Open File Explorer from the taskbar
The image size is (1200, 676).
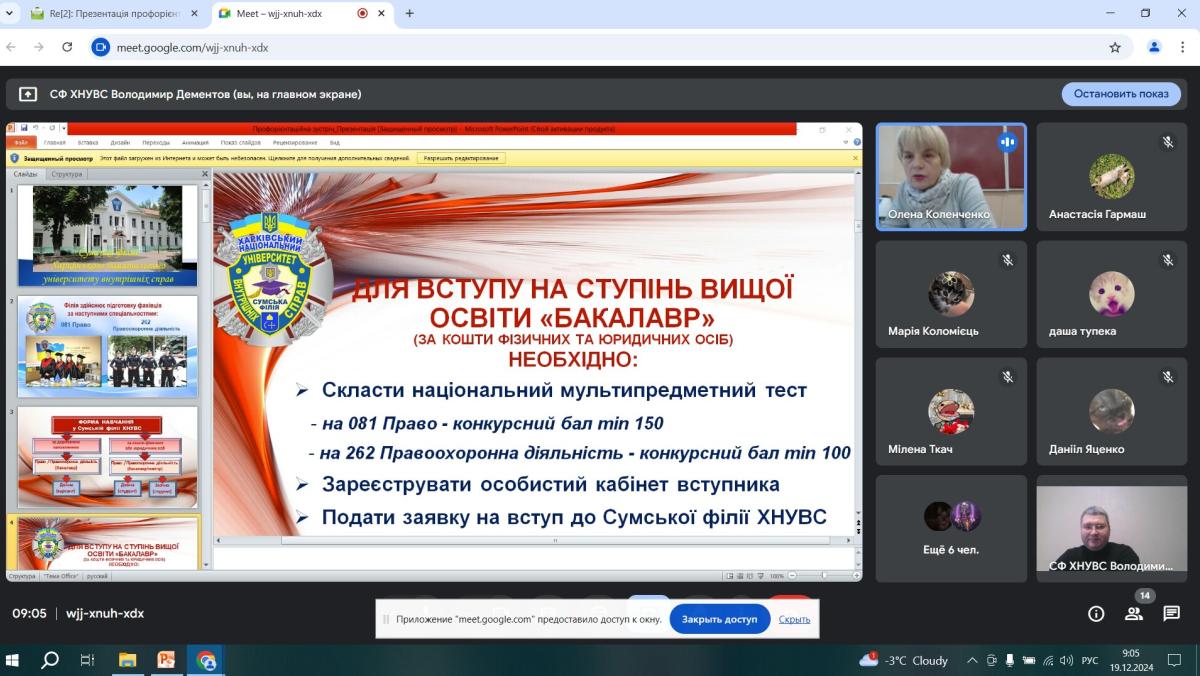click(127, 660)
